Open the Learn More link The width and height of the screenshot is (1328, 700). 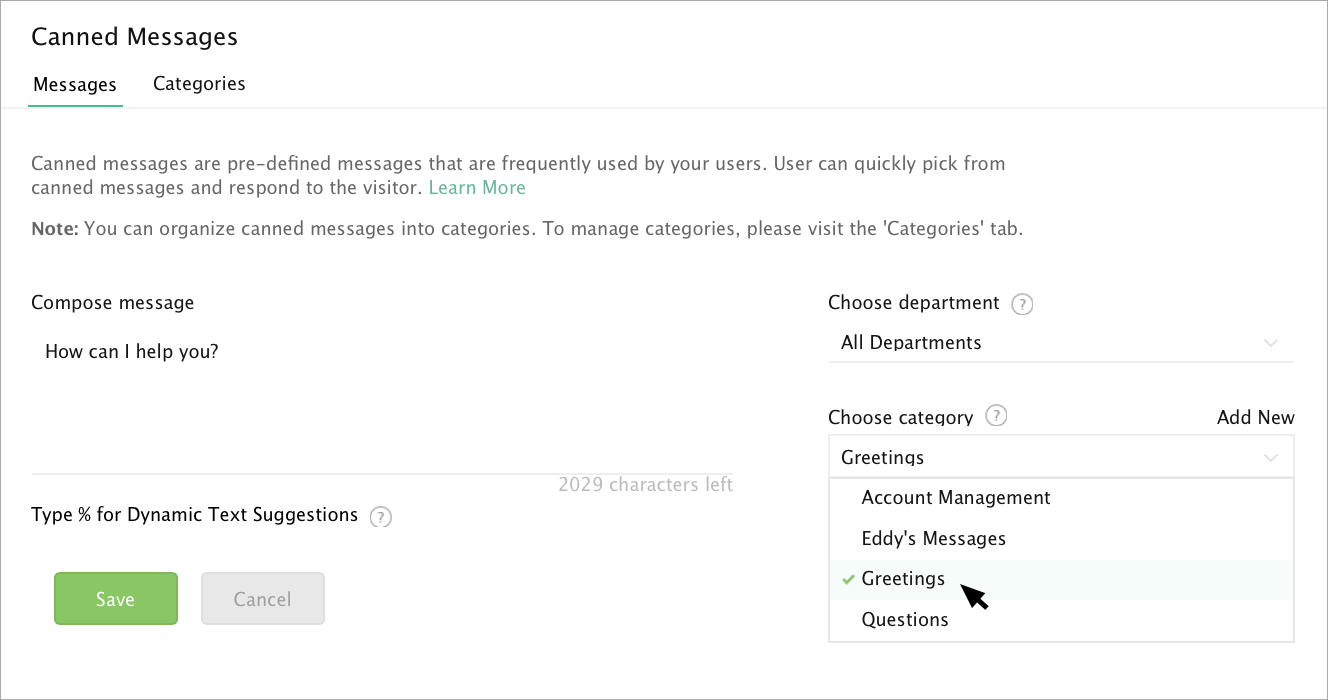point(477,188)
